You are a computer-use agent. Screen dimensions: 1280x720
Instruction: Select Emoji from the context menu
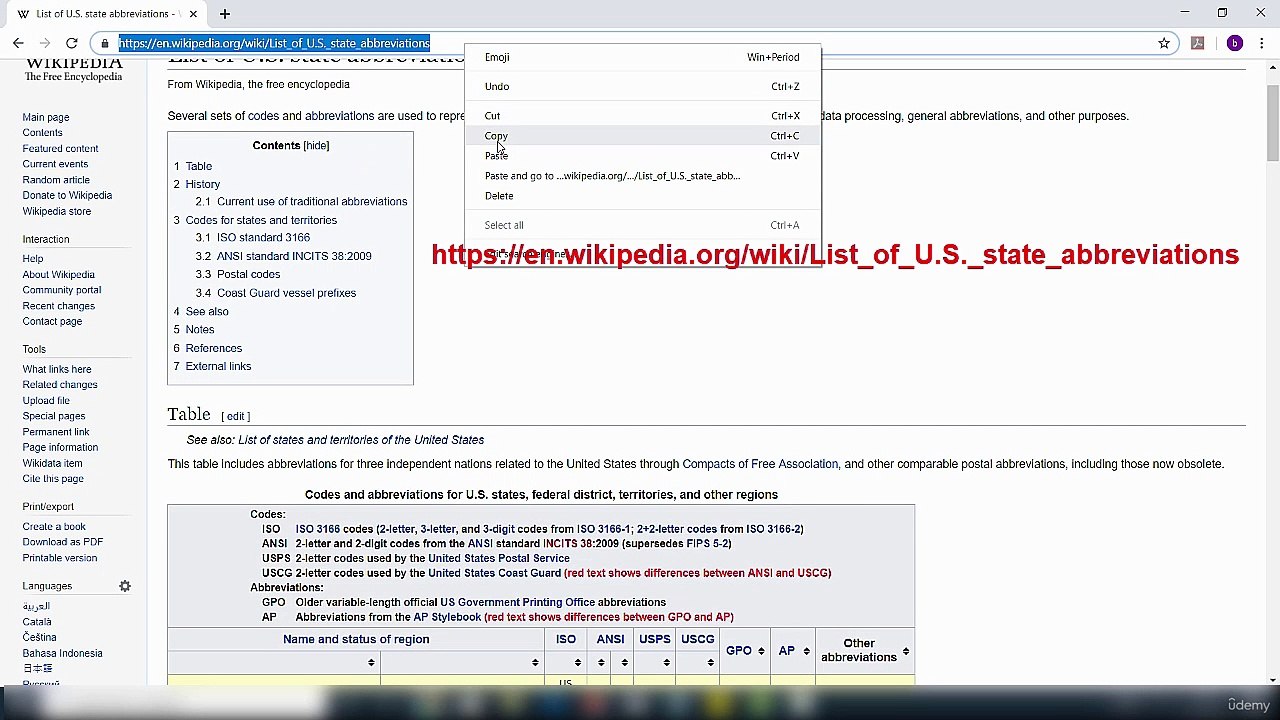[497, 57]
